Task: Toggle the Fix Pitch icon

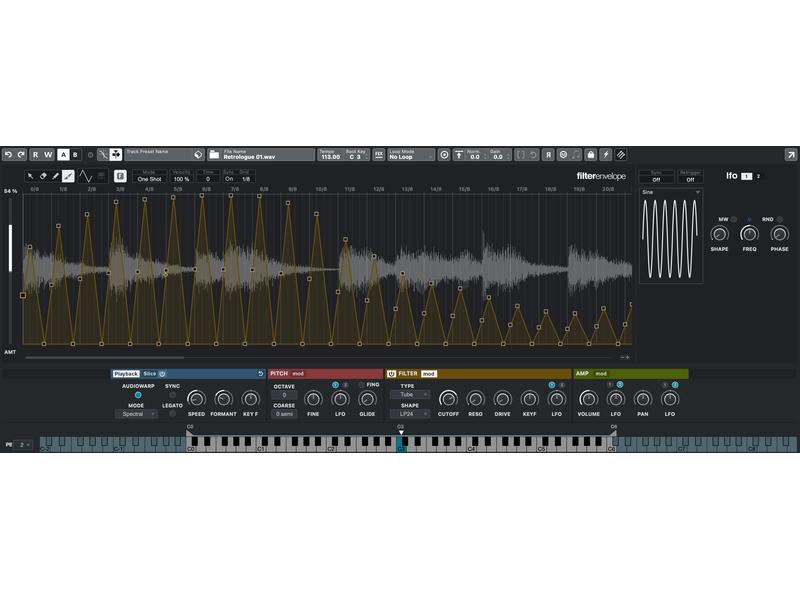Action: click(379, 155)
